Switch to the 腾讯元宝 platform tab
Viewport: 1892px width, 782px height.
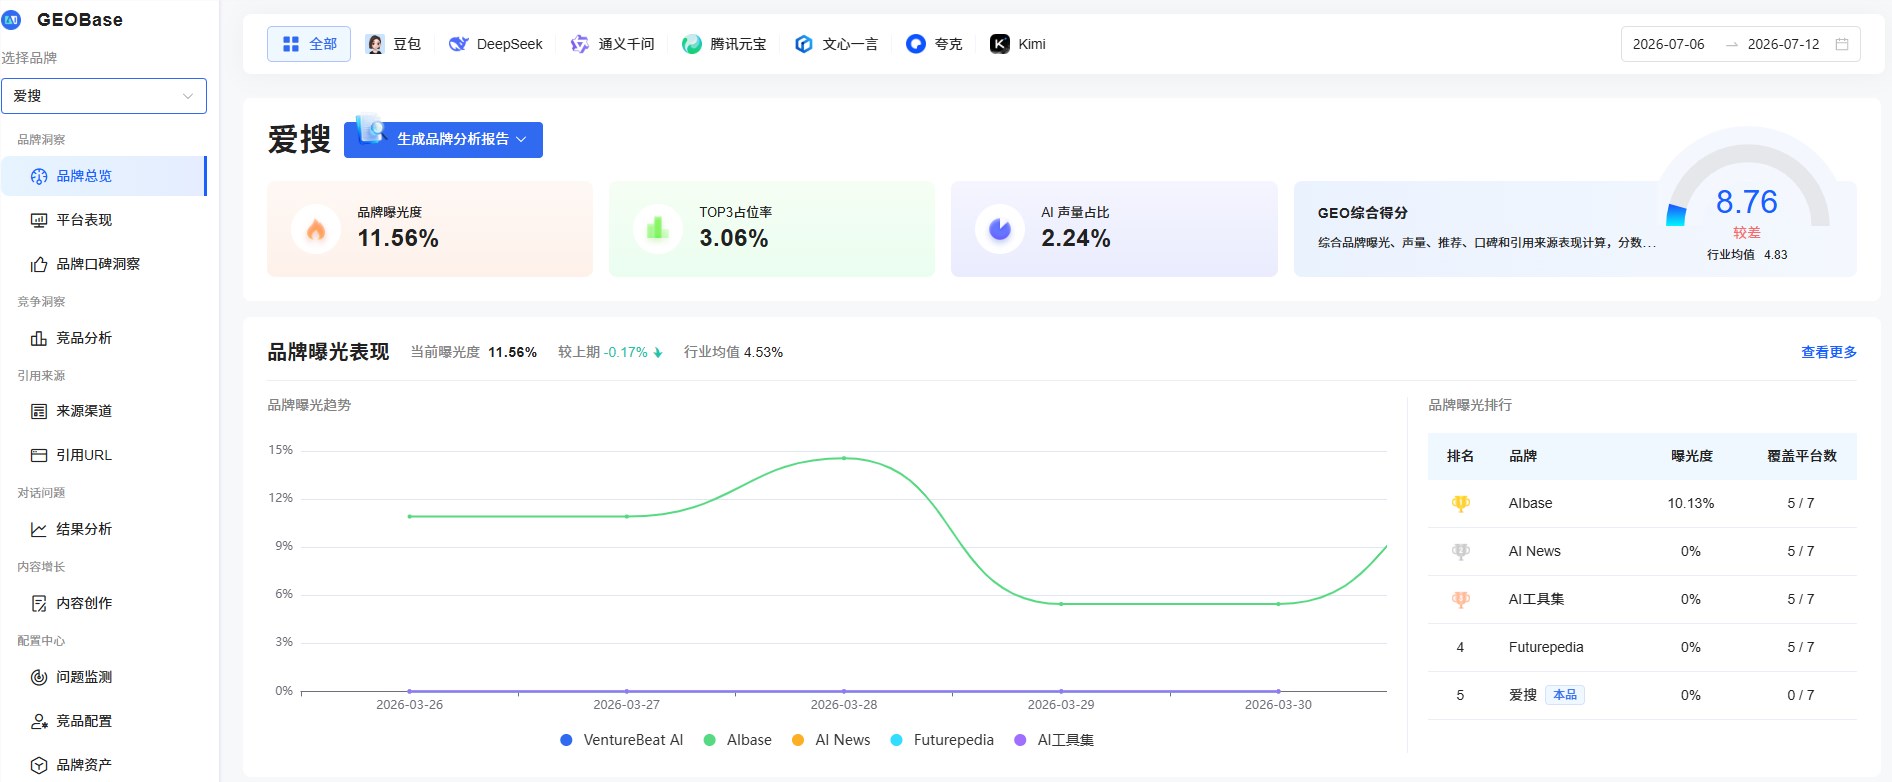coord(724,44)
